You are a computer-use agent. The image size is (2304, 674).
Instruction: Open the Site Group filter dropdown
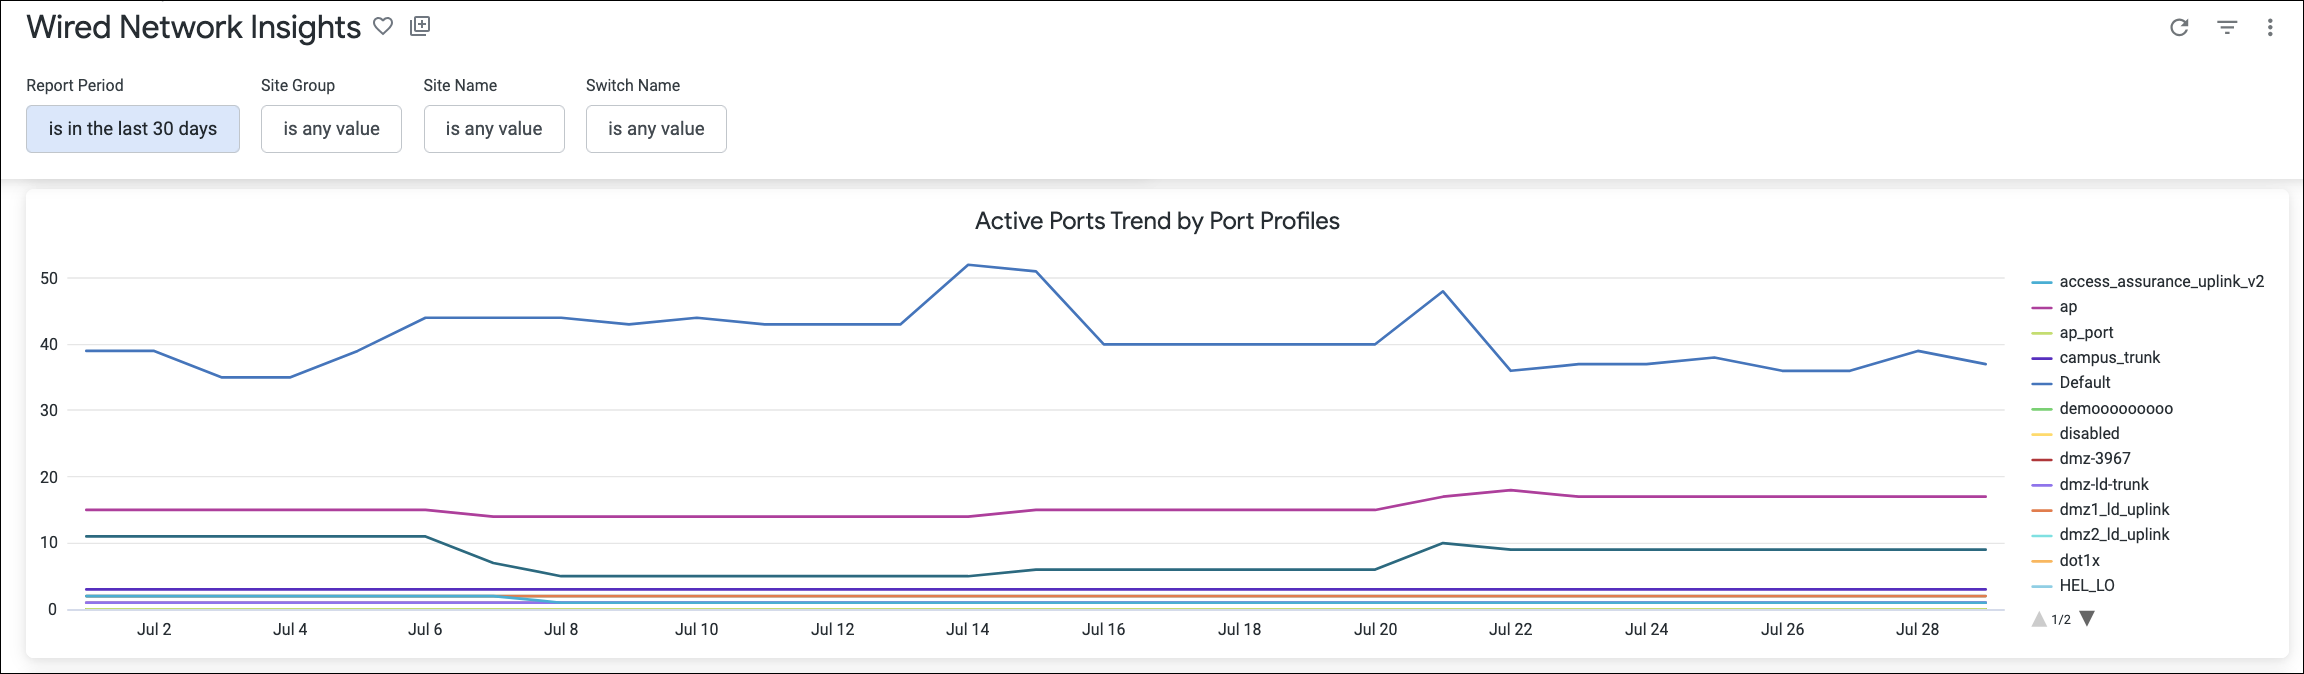pyautogui.click(x=331, y=129)
